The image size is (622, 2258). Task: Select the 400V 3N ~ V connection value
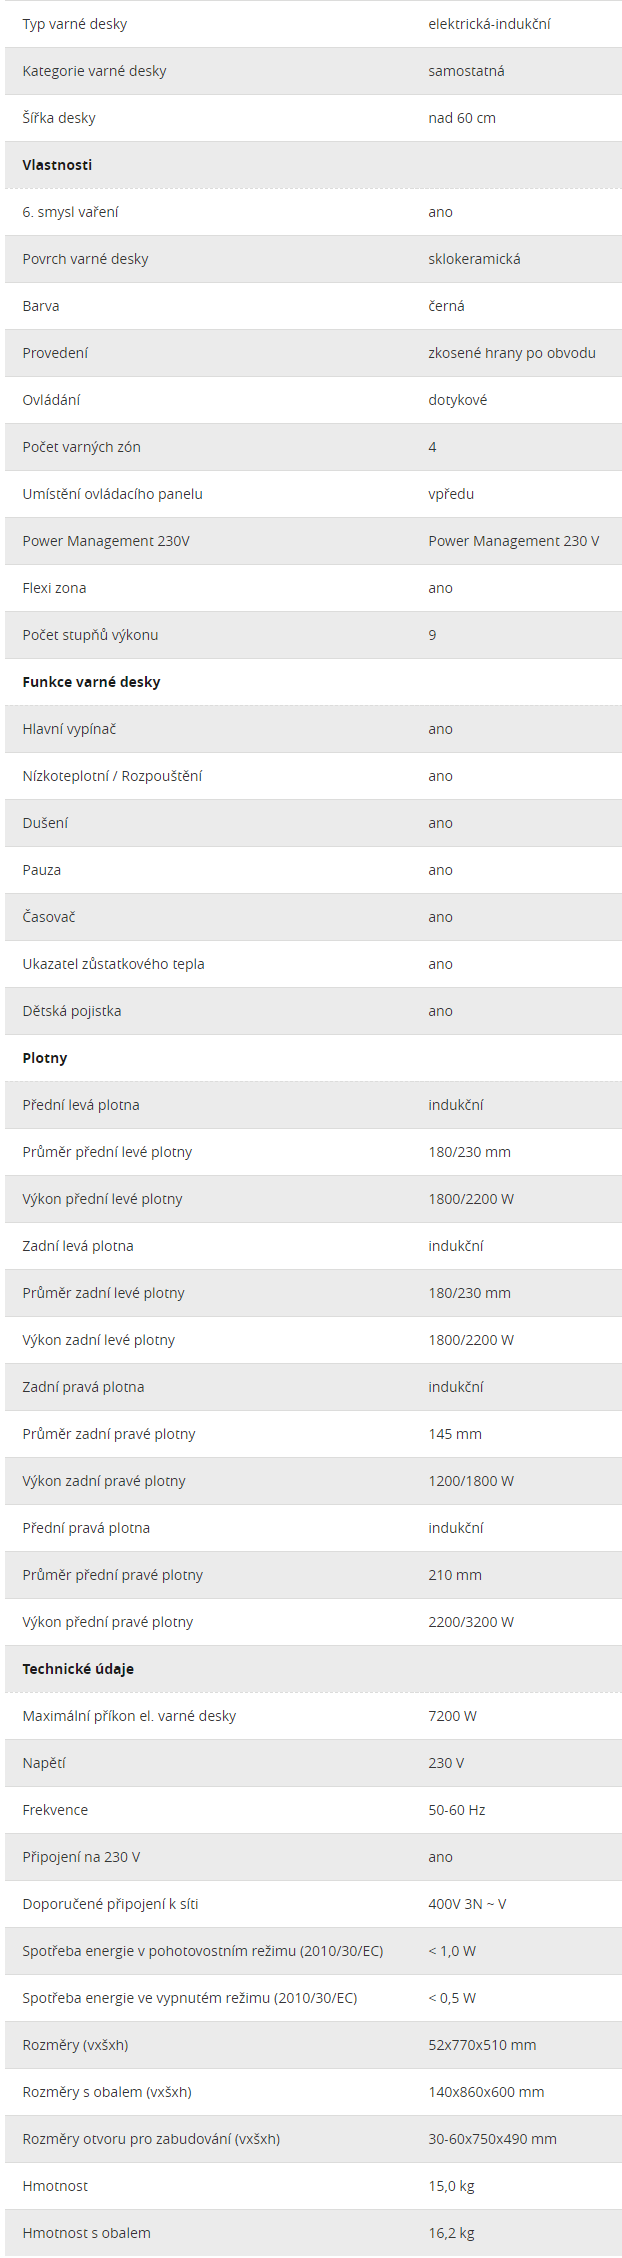tap(467, 1904)
